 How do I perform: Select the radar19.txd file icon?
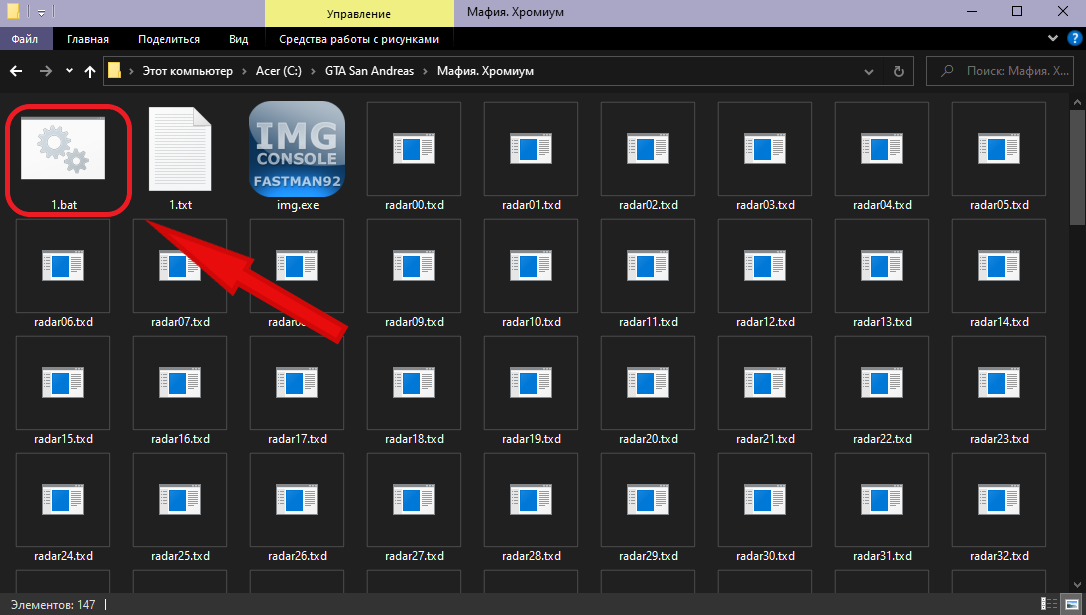(x=531, y=382)
